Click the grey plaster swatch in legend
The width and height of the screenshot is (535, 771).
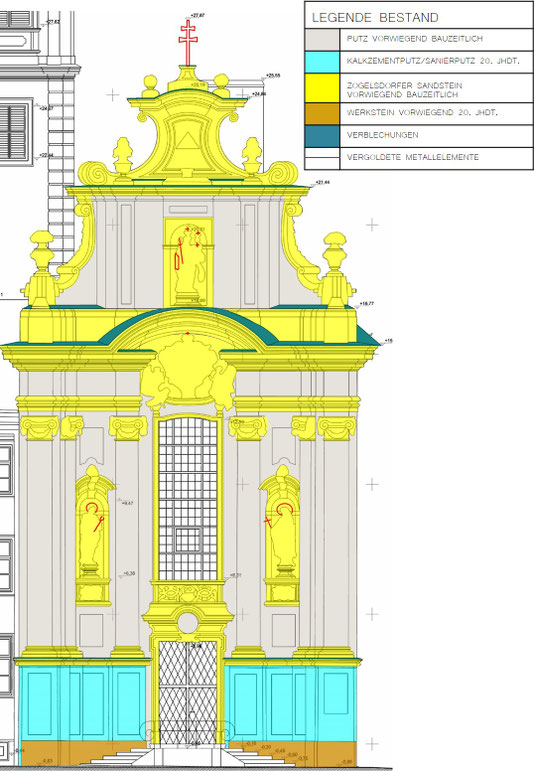[322, 39]
